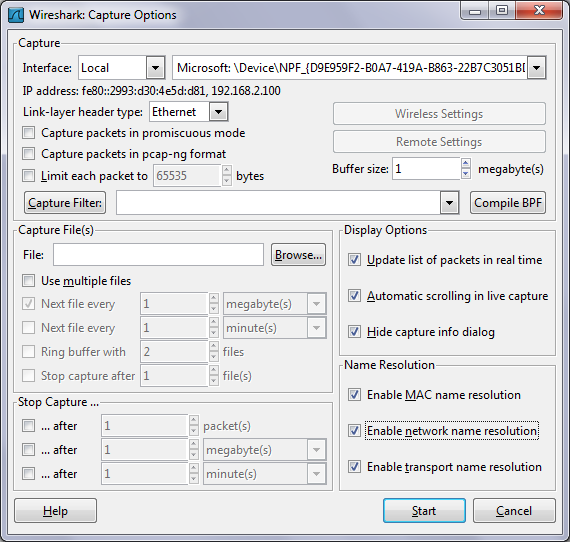
Task: Uncheck Enable MAC name resolution
Action: click(x=354, y=395)
